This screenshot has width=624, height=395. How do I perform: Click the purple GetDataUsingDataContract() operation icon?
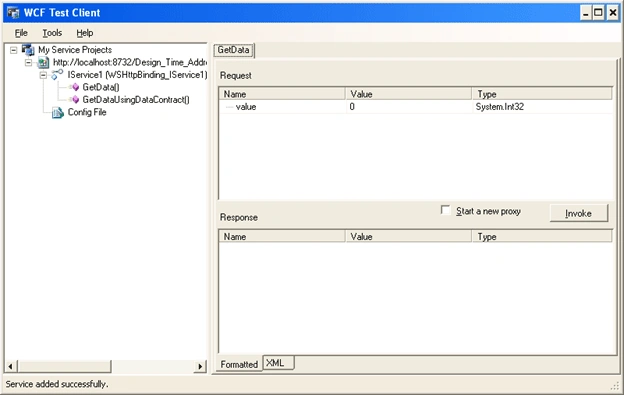tap(75, 99)
